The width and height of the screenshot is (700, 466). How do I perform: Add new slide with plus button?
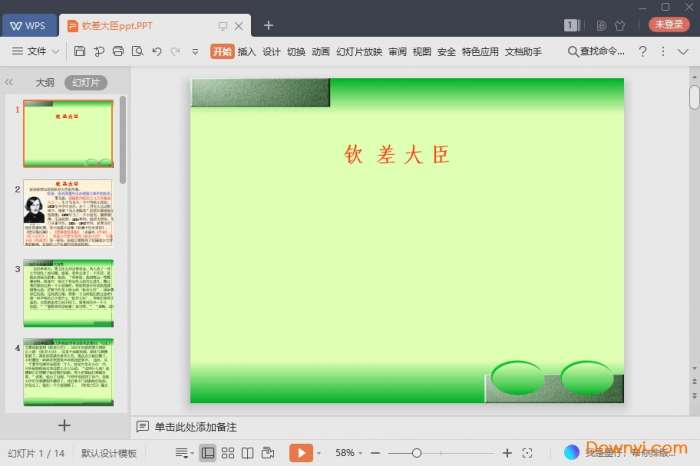tap(64, 425)
